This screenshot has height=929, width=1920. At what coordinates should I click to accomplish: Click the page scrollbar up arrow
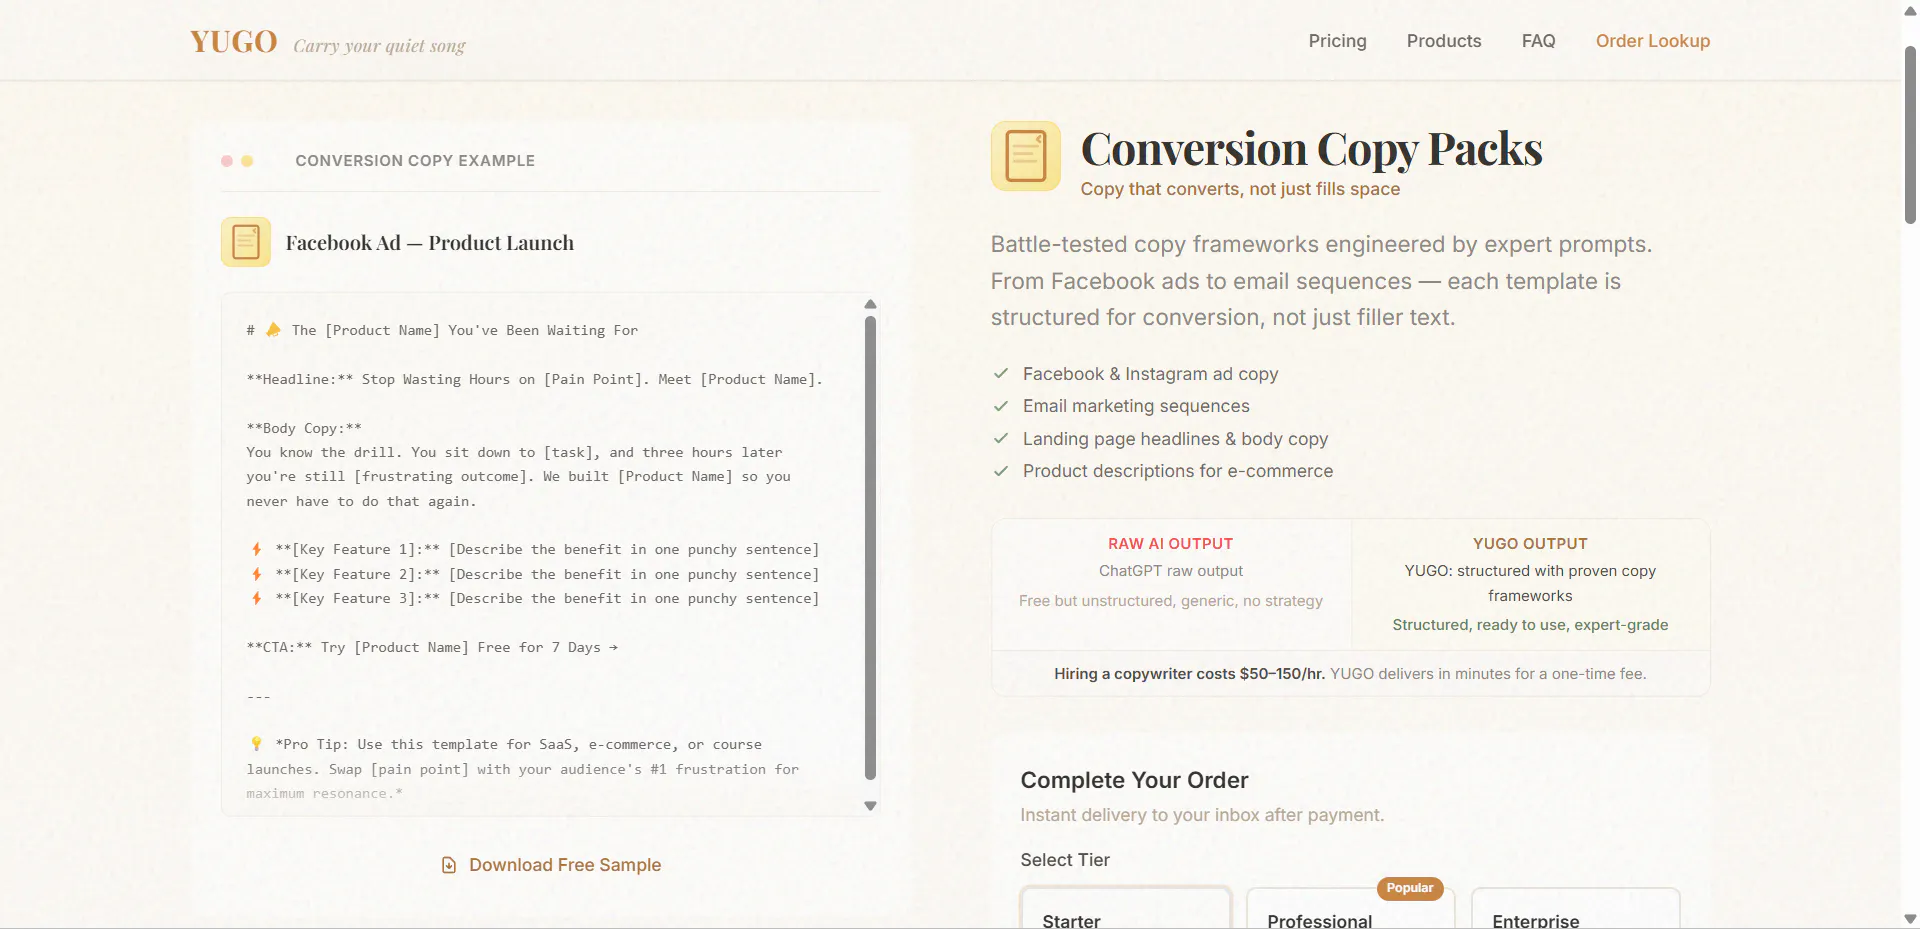pyautogui.click(x=1910, y=10)
